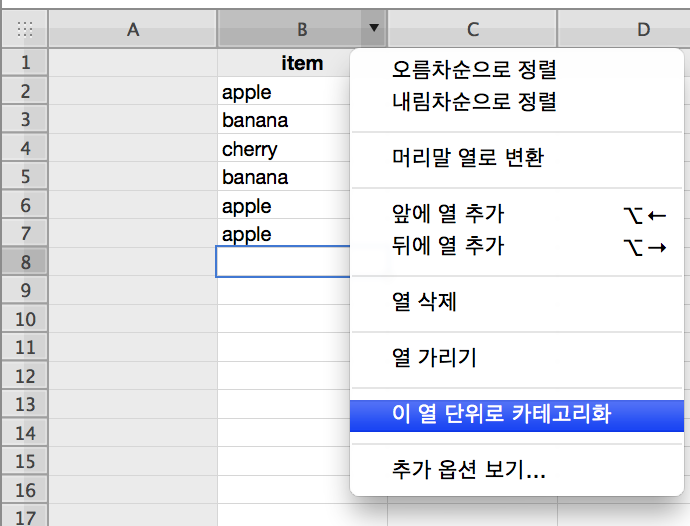This screenshot has width=690, height=526.
Task: Click the 'apple' cell in row 6
Action: pyautogui.click(x=283, y=205)
